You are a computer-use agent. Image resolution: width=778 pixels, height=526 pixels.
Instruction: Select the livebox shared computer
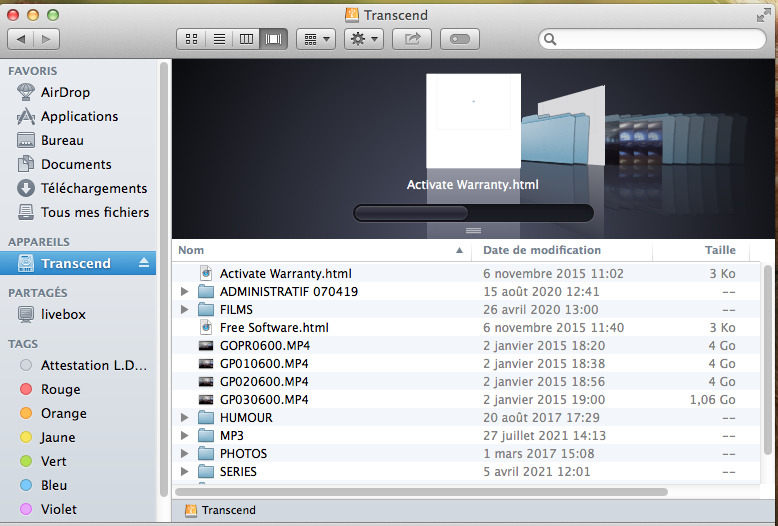[63, 314]
